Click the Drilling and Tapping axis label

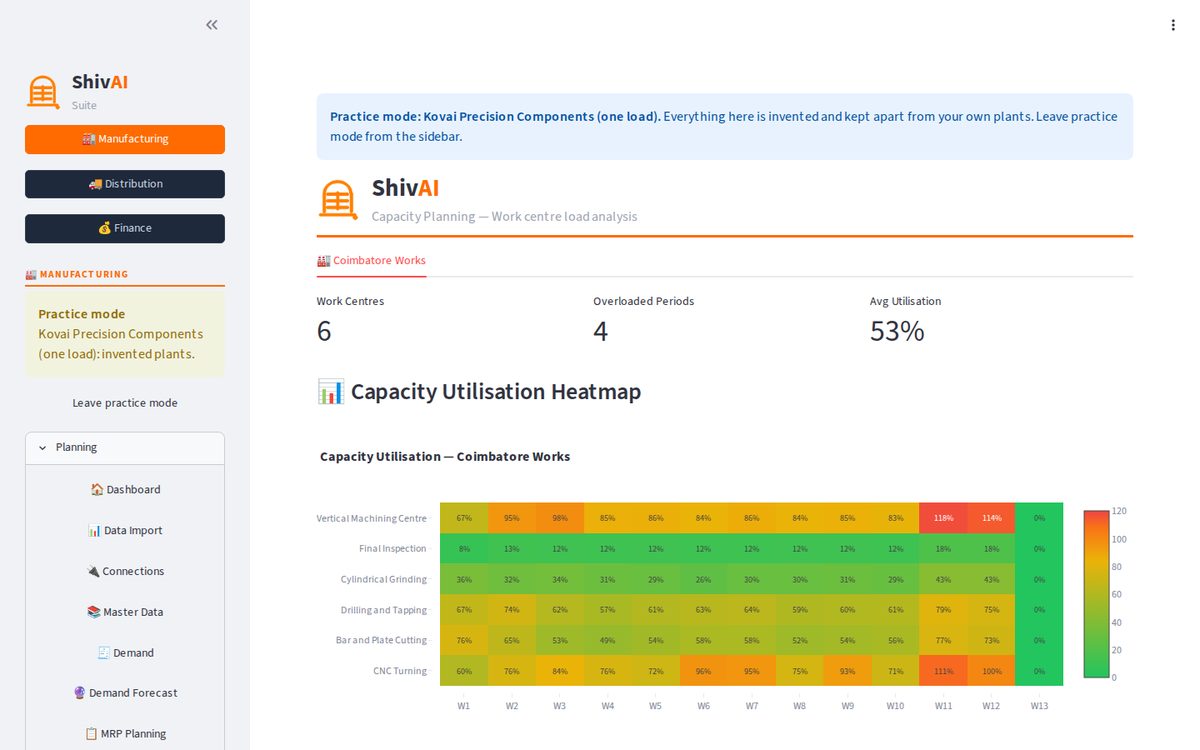(384, 610)
